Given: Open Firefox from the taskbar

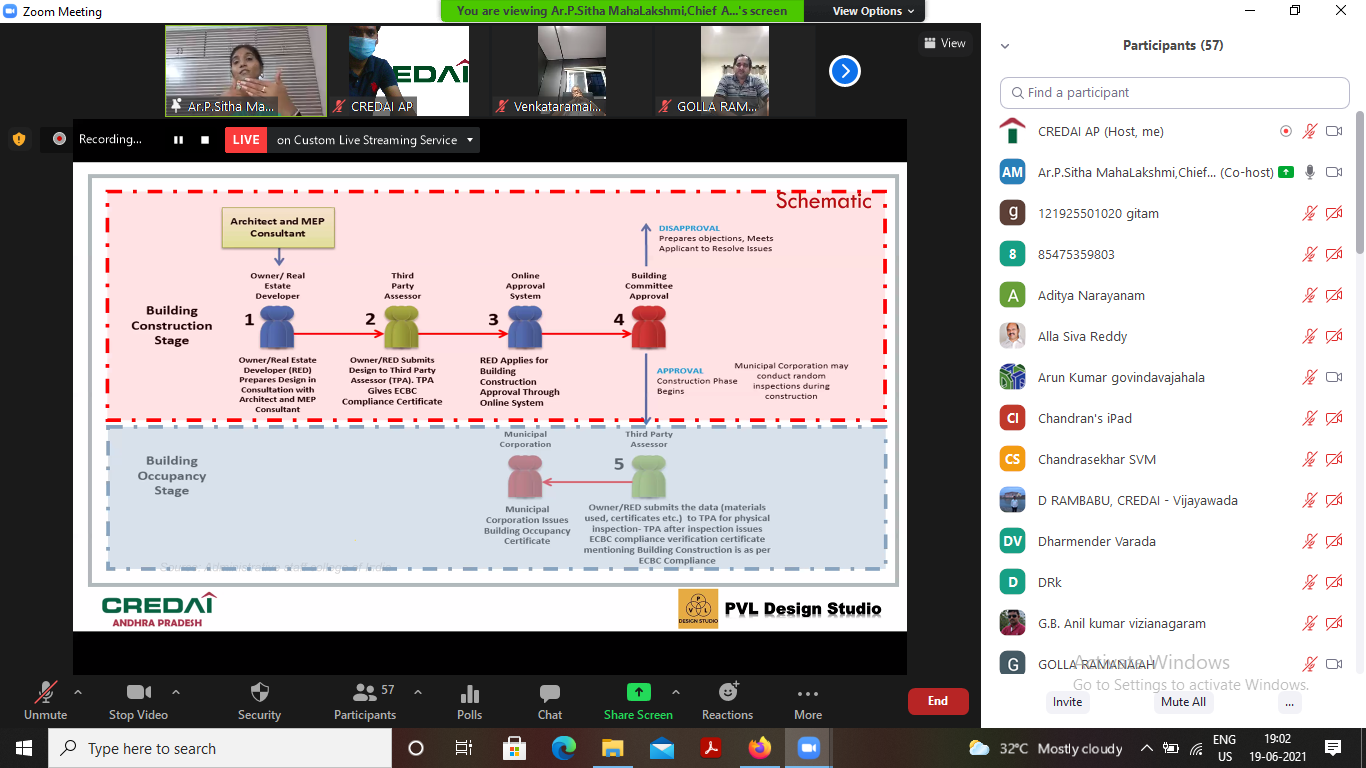Looking at the screenshot, I should click(759, 748).
